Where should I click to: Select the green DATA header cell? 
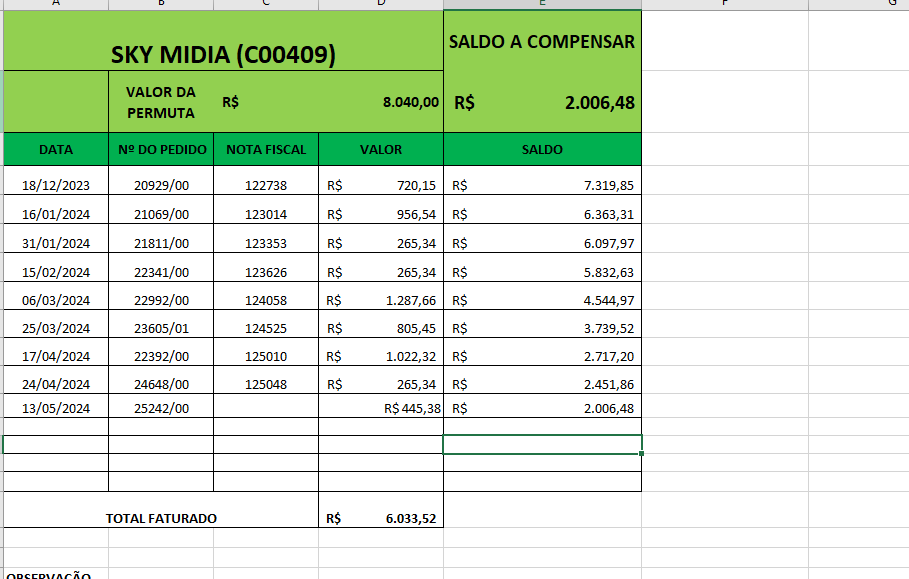coord(56,150)
